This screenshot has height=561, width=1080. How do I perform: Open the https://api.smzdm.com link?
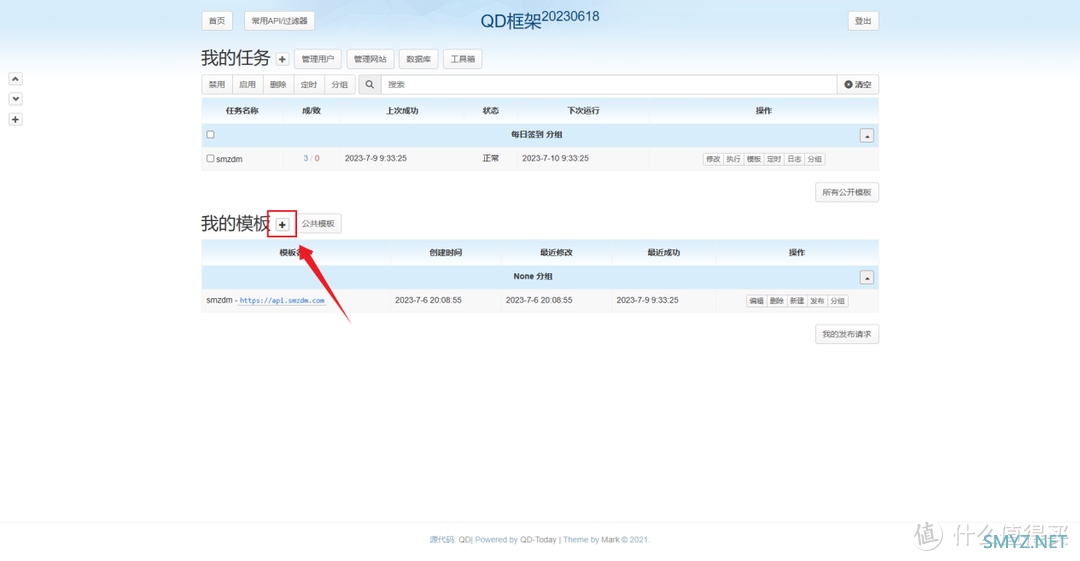282,300
